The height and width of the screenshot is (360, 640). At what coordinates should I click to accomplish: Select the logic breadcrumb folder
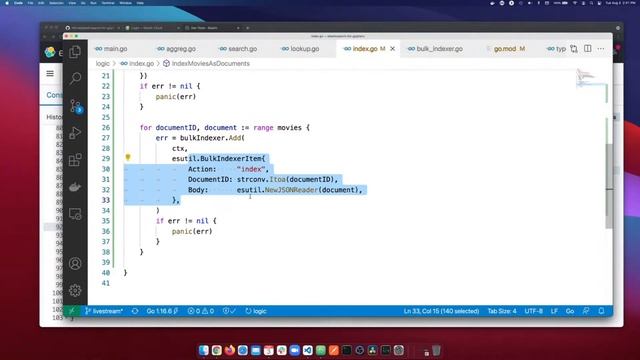tap(102, 63)
